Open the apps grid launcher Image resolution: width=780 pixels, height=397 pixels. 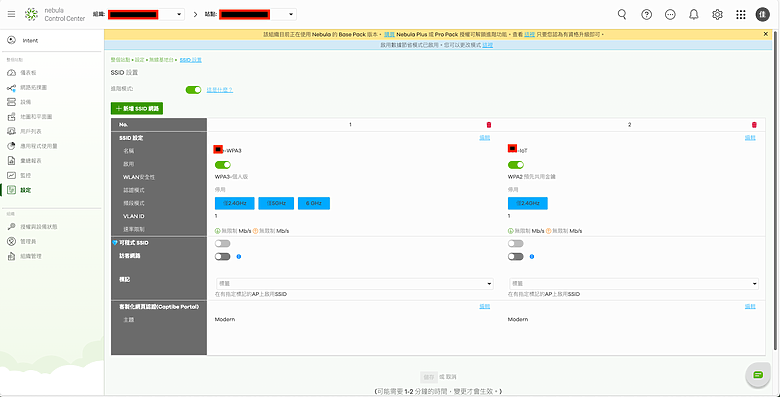[741, 14]
